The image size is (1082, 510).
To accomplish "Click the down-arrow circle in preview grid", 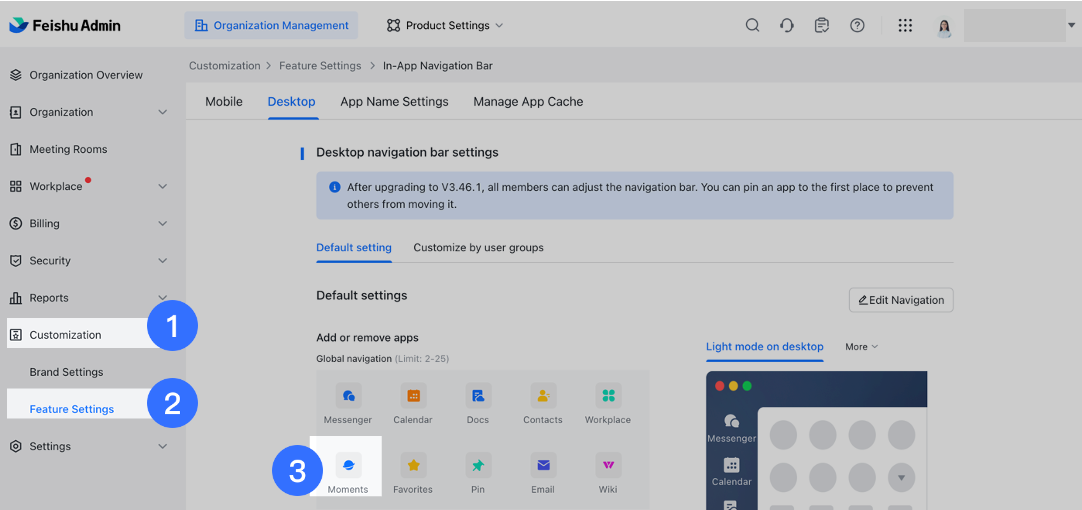I will click(x=901, y=477).
